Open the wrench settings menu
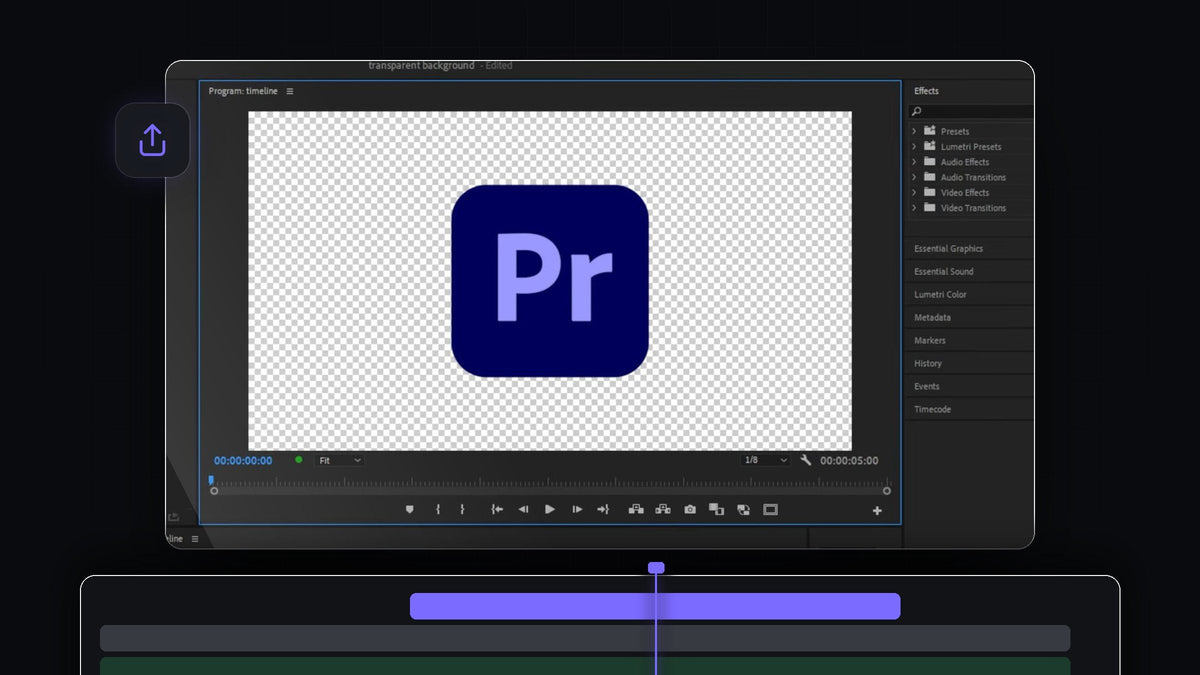Viewport: 1200px width, 675px height. (x=806, y=460)
